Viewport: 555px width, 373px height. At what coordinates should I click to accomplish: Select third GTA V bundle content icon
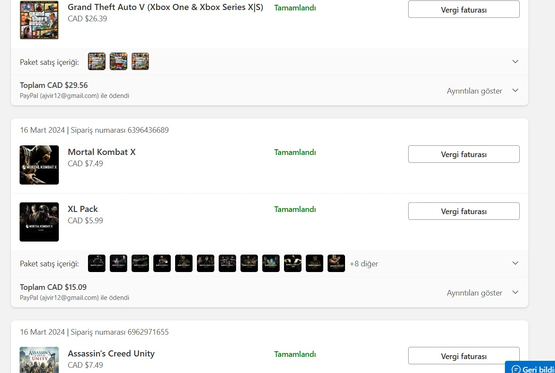coord(140,61)
